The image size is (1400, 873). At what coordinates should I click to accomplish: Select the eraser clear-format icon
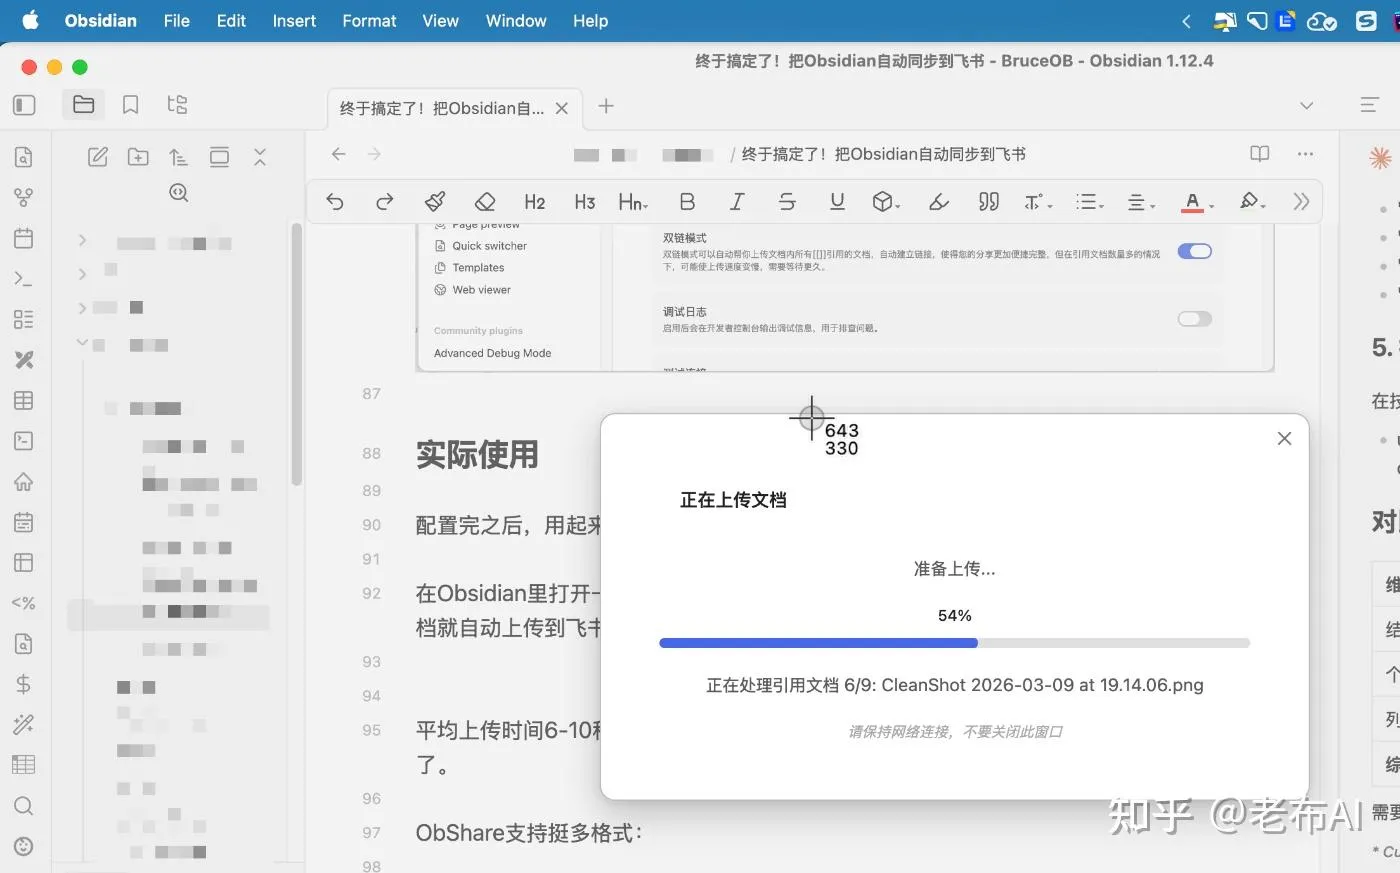click(x=485, y=202)
